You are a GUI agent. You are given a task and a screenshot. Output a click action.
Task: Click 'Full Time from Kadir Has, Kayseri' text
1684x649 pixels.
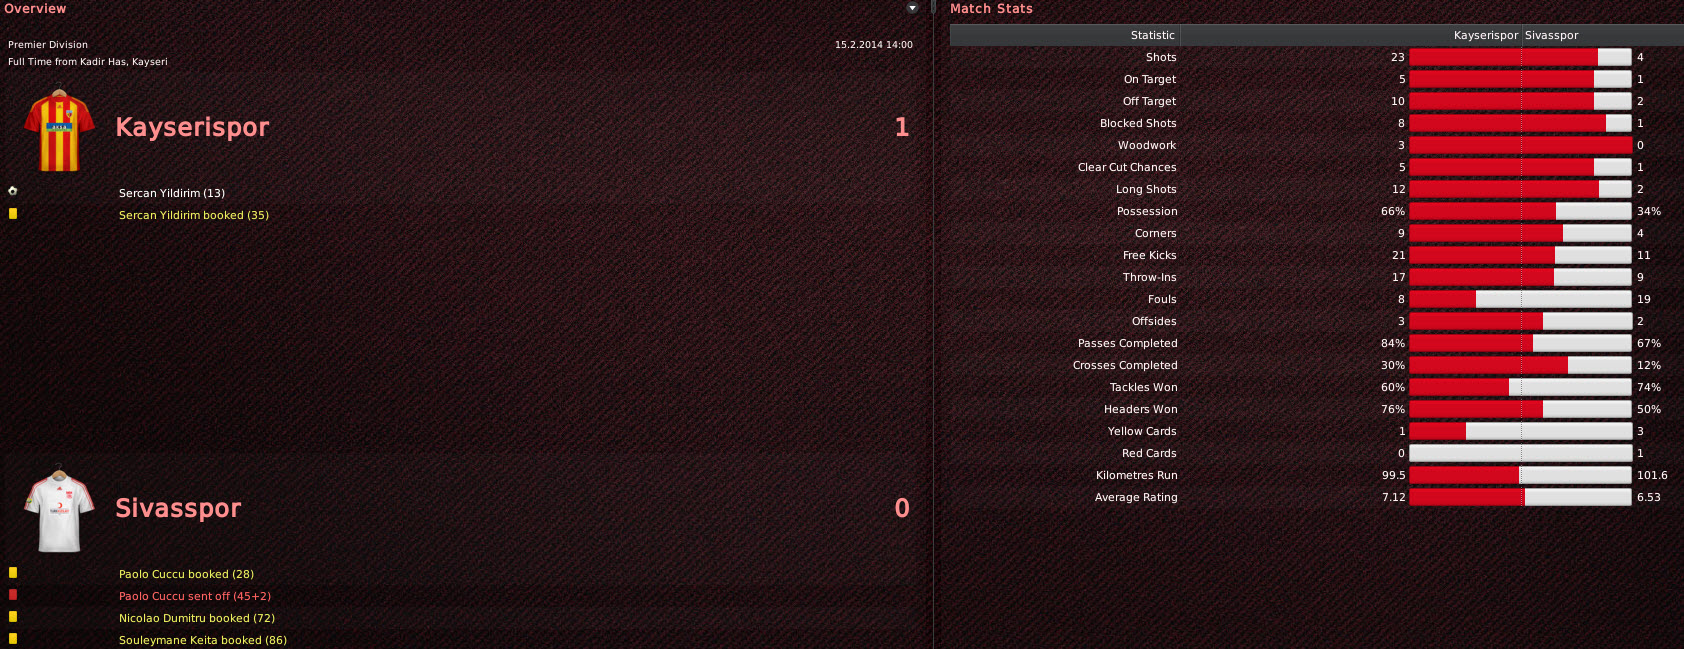tap(88, 62)
